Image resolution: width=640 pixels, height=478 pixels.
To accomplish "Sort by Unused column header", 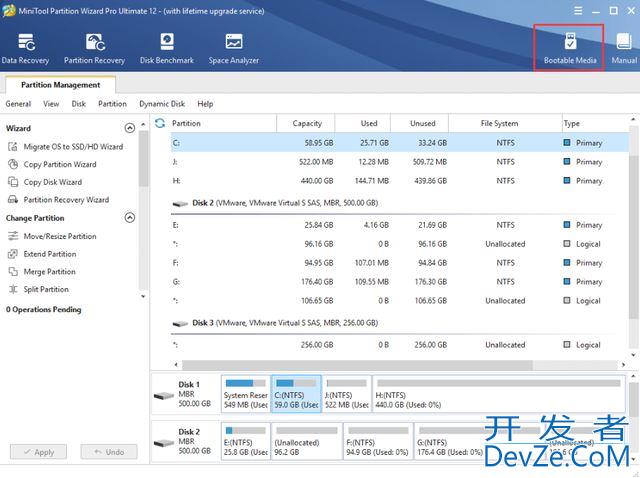I will [x=420, y=123].
